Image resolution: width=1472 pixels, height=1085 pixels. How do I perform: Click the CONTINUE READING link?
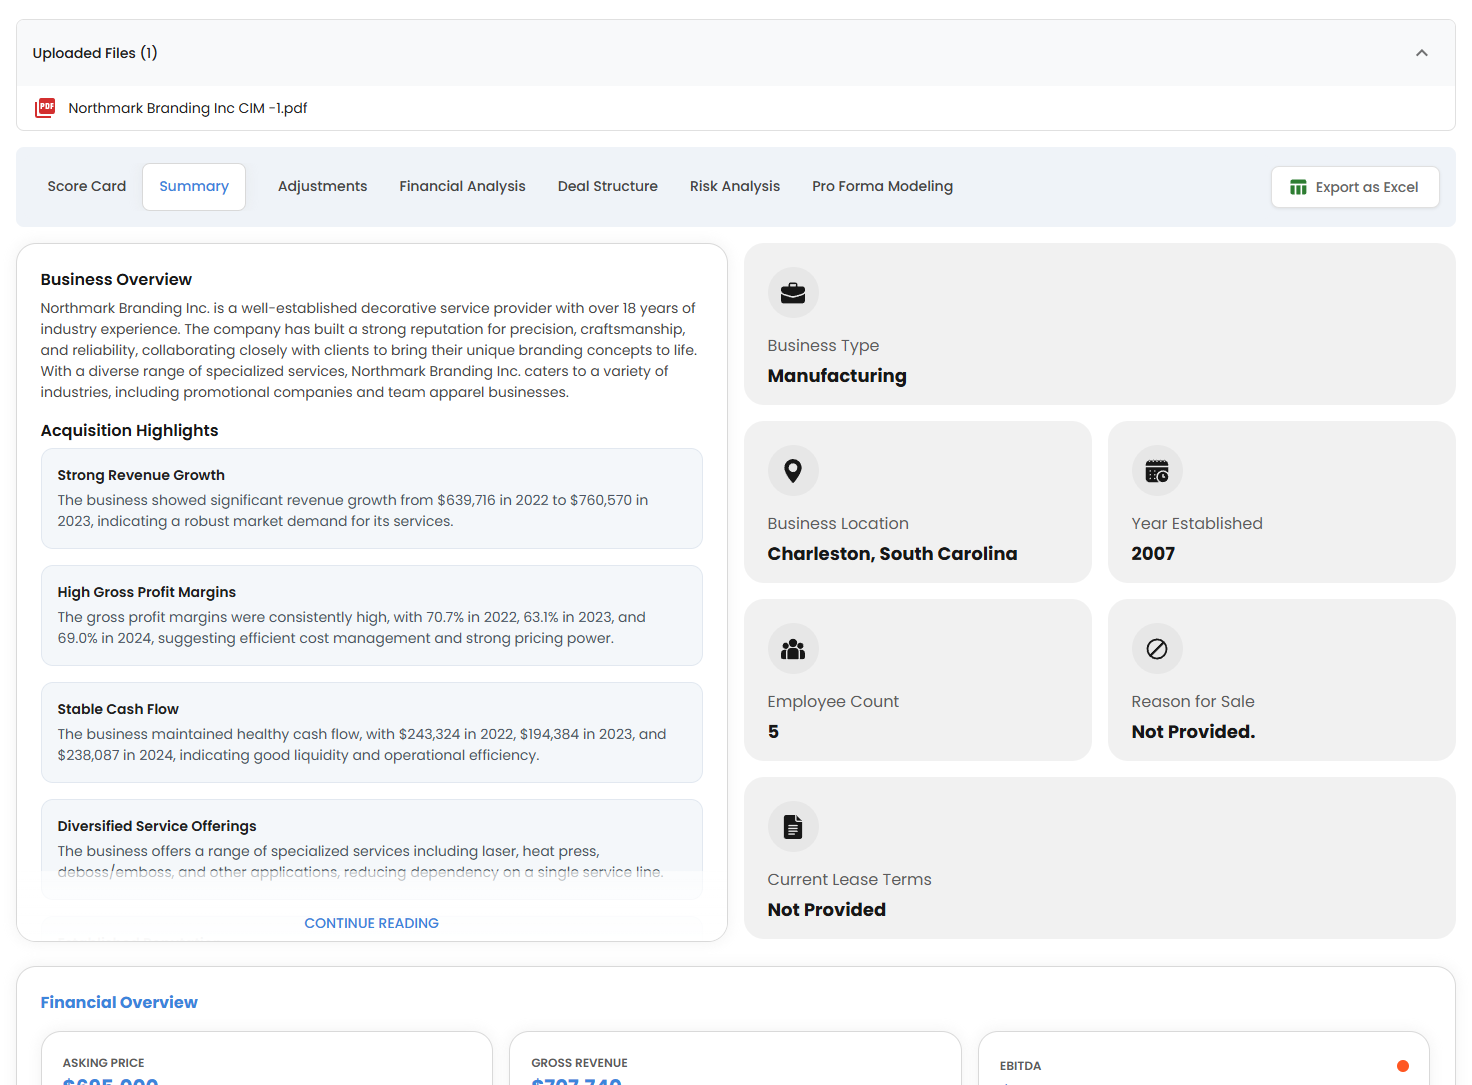pos(371,923)
